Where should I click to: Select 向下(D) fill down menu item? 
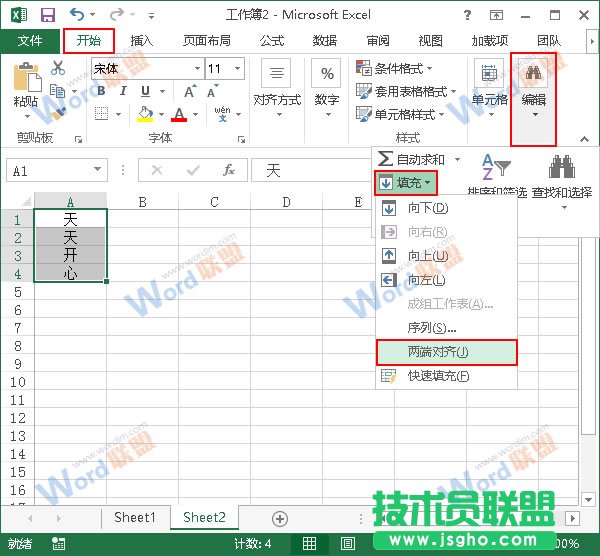(x=446, y=209)
